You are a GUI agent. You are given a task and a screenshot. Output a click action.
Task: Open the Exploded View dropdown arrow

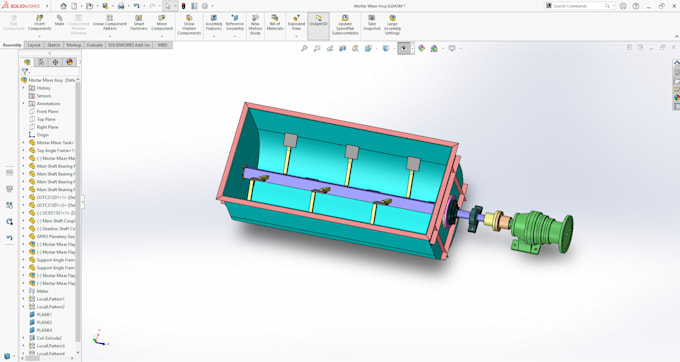[296, 36]
